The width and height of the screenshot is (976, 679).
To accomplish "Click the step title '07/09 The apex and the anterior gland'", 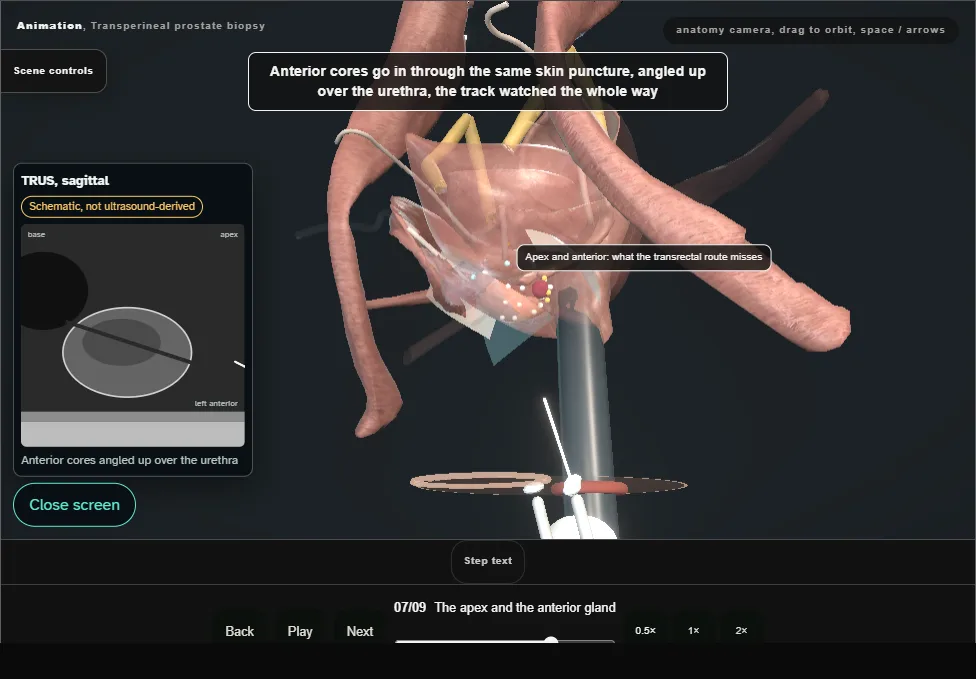I will [505, 607].
